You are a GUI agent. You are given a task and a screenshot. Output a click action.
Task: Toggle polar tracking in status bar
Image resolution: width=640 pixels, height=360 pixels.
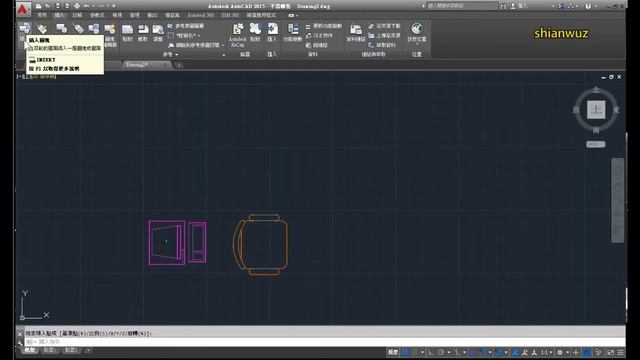tap(441, 352)
